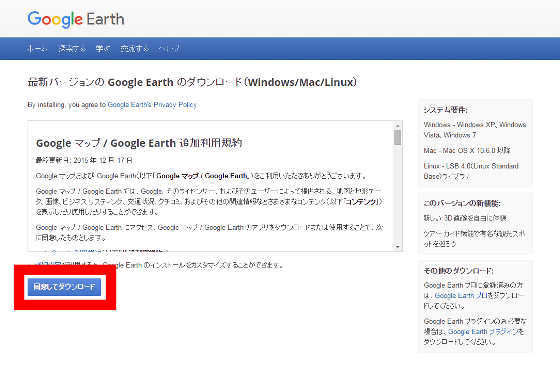Image resolution: width=560 pixels, height=390 pixels.
Task: Click the terms date line 2015 年 12 月 17 日
Action: point(84,160)
